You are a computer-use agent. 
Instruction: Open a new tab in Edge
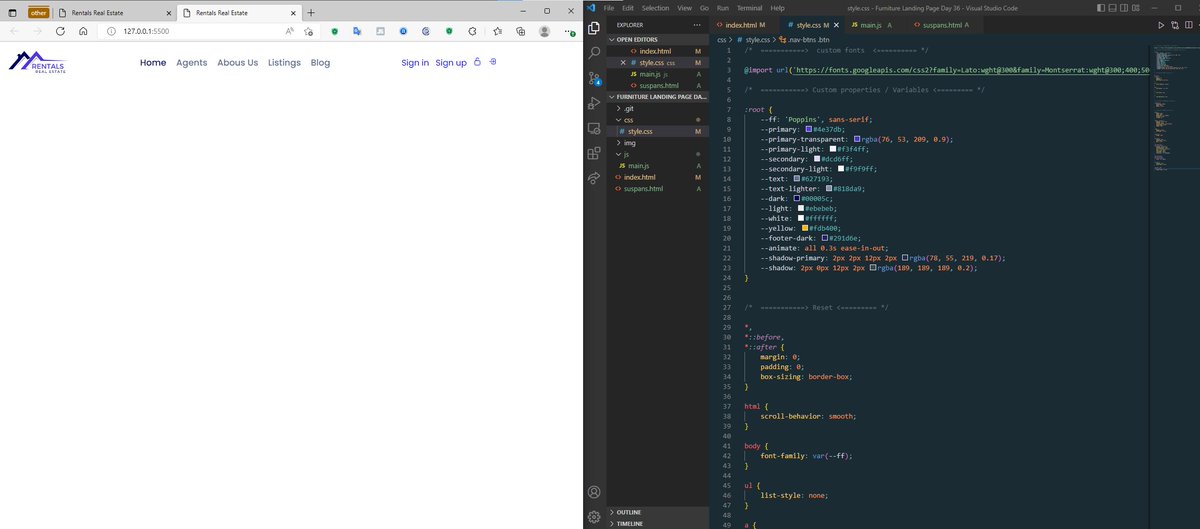(311, 12)
